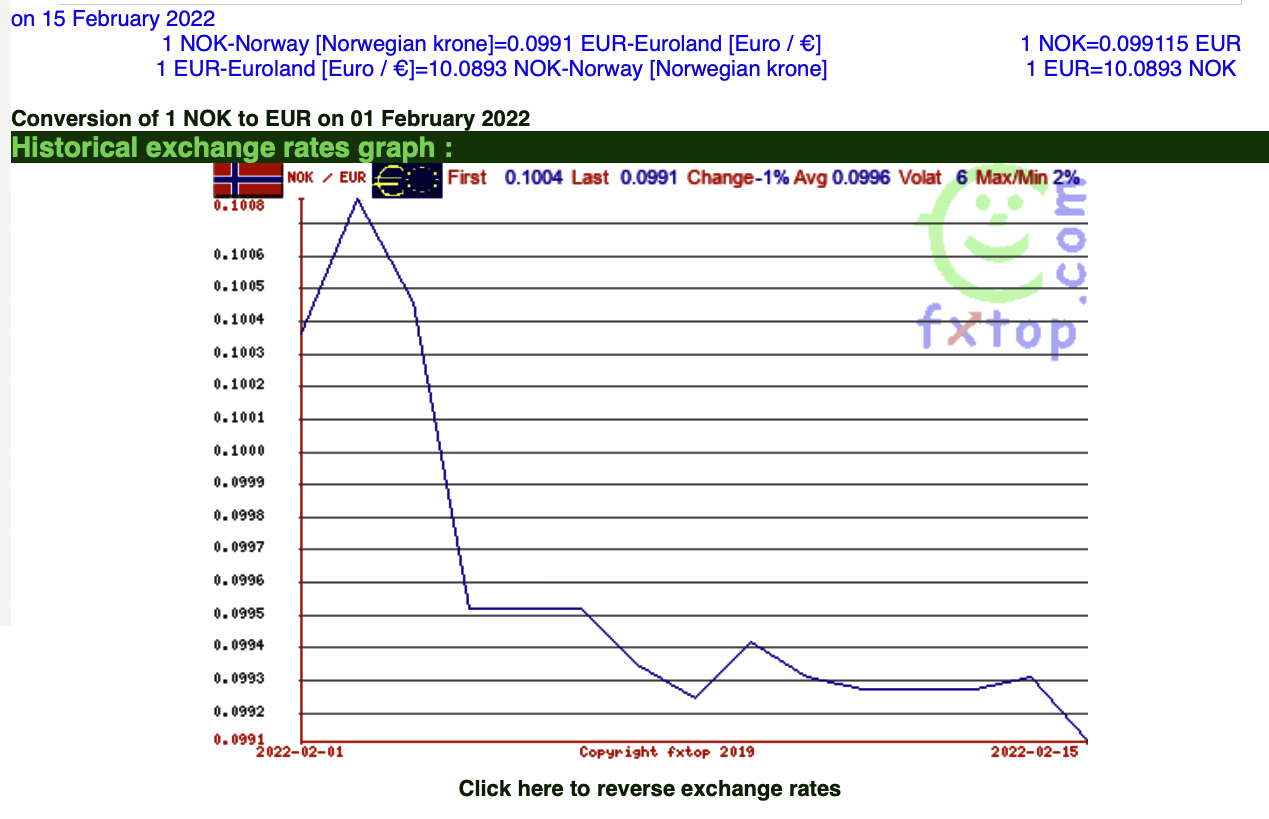Image resolution: width=1269 pixels, height=819 pixels.
Task: Click the 'Change-1%' value in graph legend
Action: pyautogui.click(x=736, y=178)
